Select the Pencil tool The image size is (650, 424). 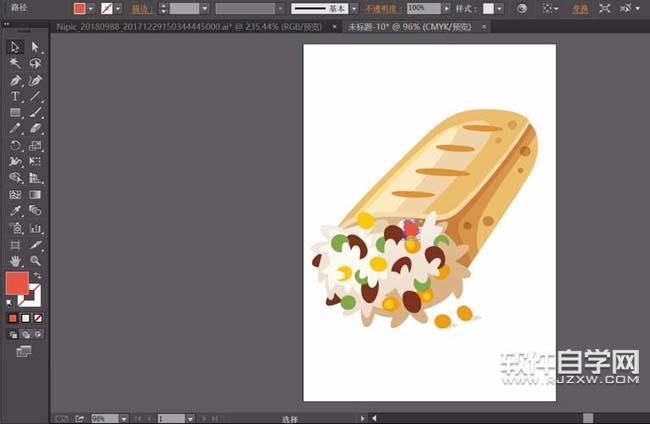(15, 129)
